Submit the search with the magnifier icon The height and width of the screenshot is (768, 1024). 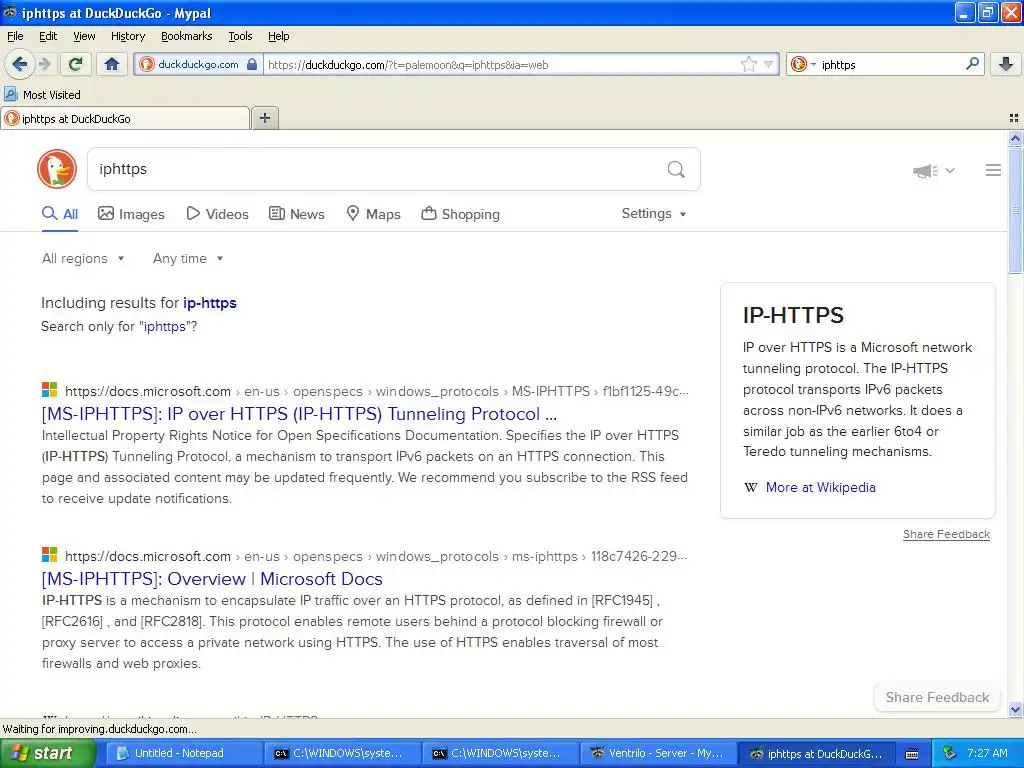pos(676,170)
